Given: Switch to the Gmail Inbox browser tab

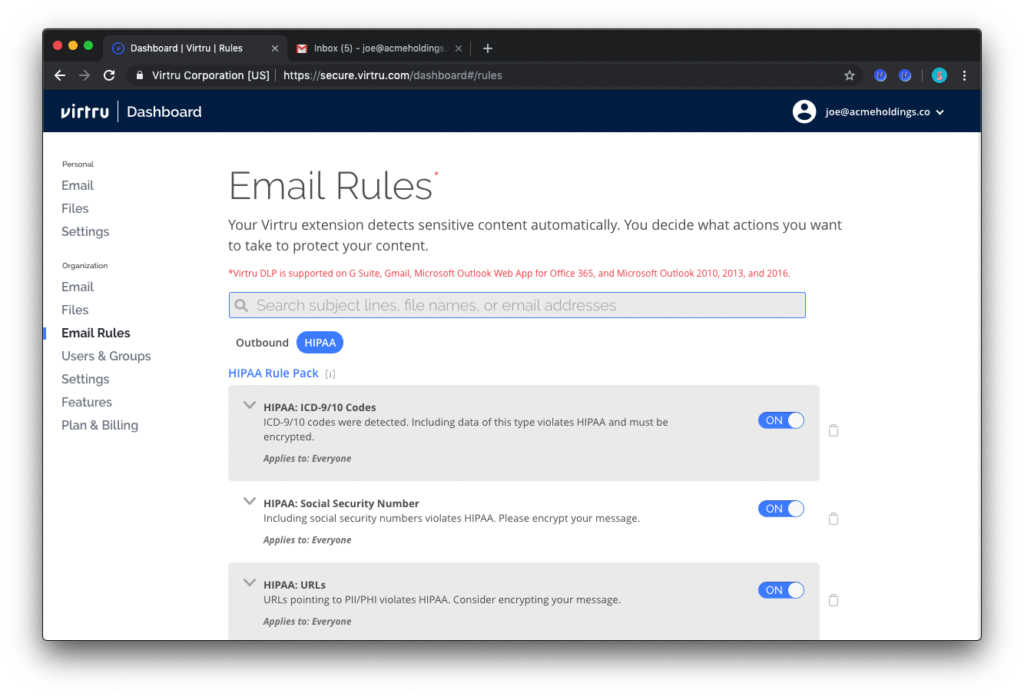Looking at the screenshot, I should [x=378, y=48].
